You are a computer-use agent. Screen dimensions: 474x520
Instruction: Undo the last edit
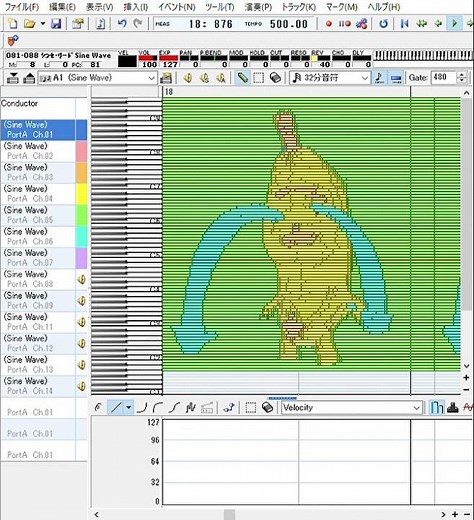pos(122,24)
